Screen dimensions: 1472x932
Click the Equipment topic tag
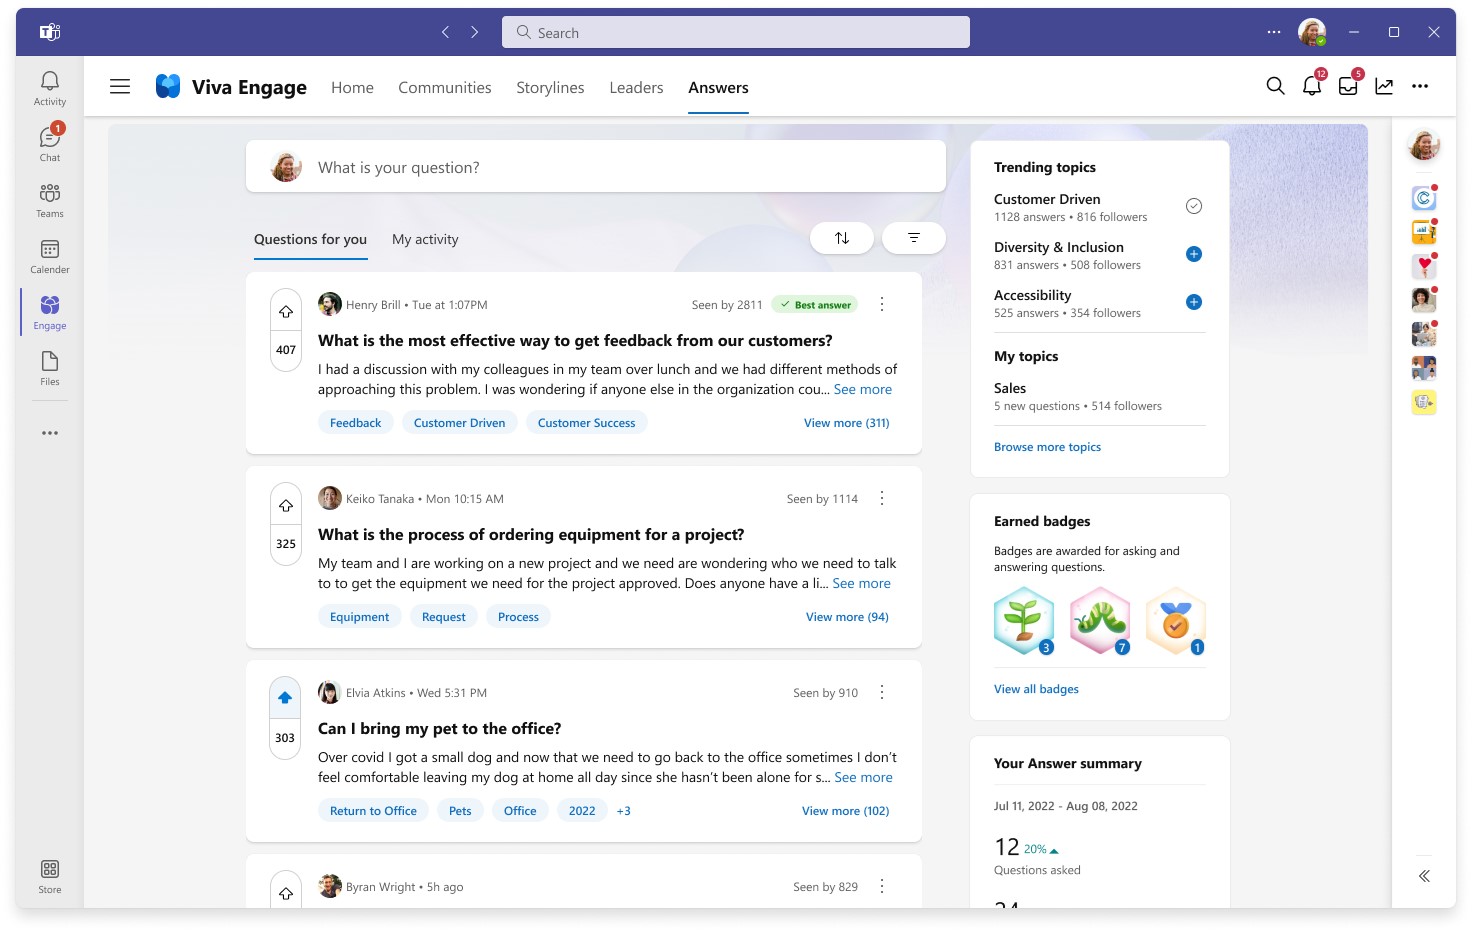(360, 617)
